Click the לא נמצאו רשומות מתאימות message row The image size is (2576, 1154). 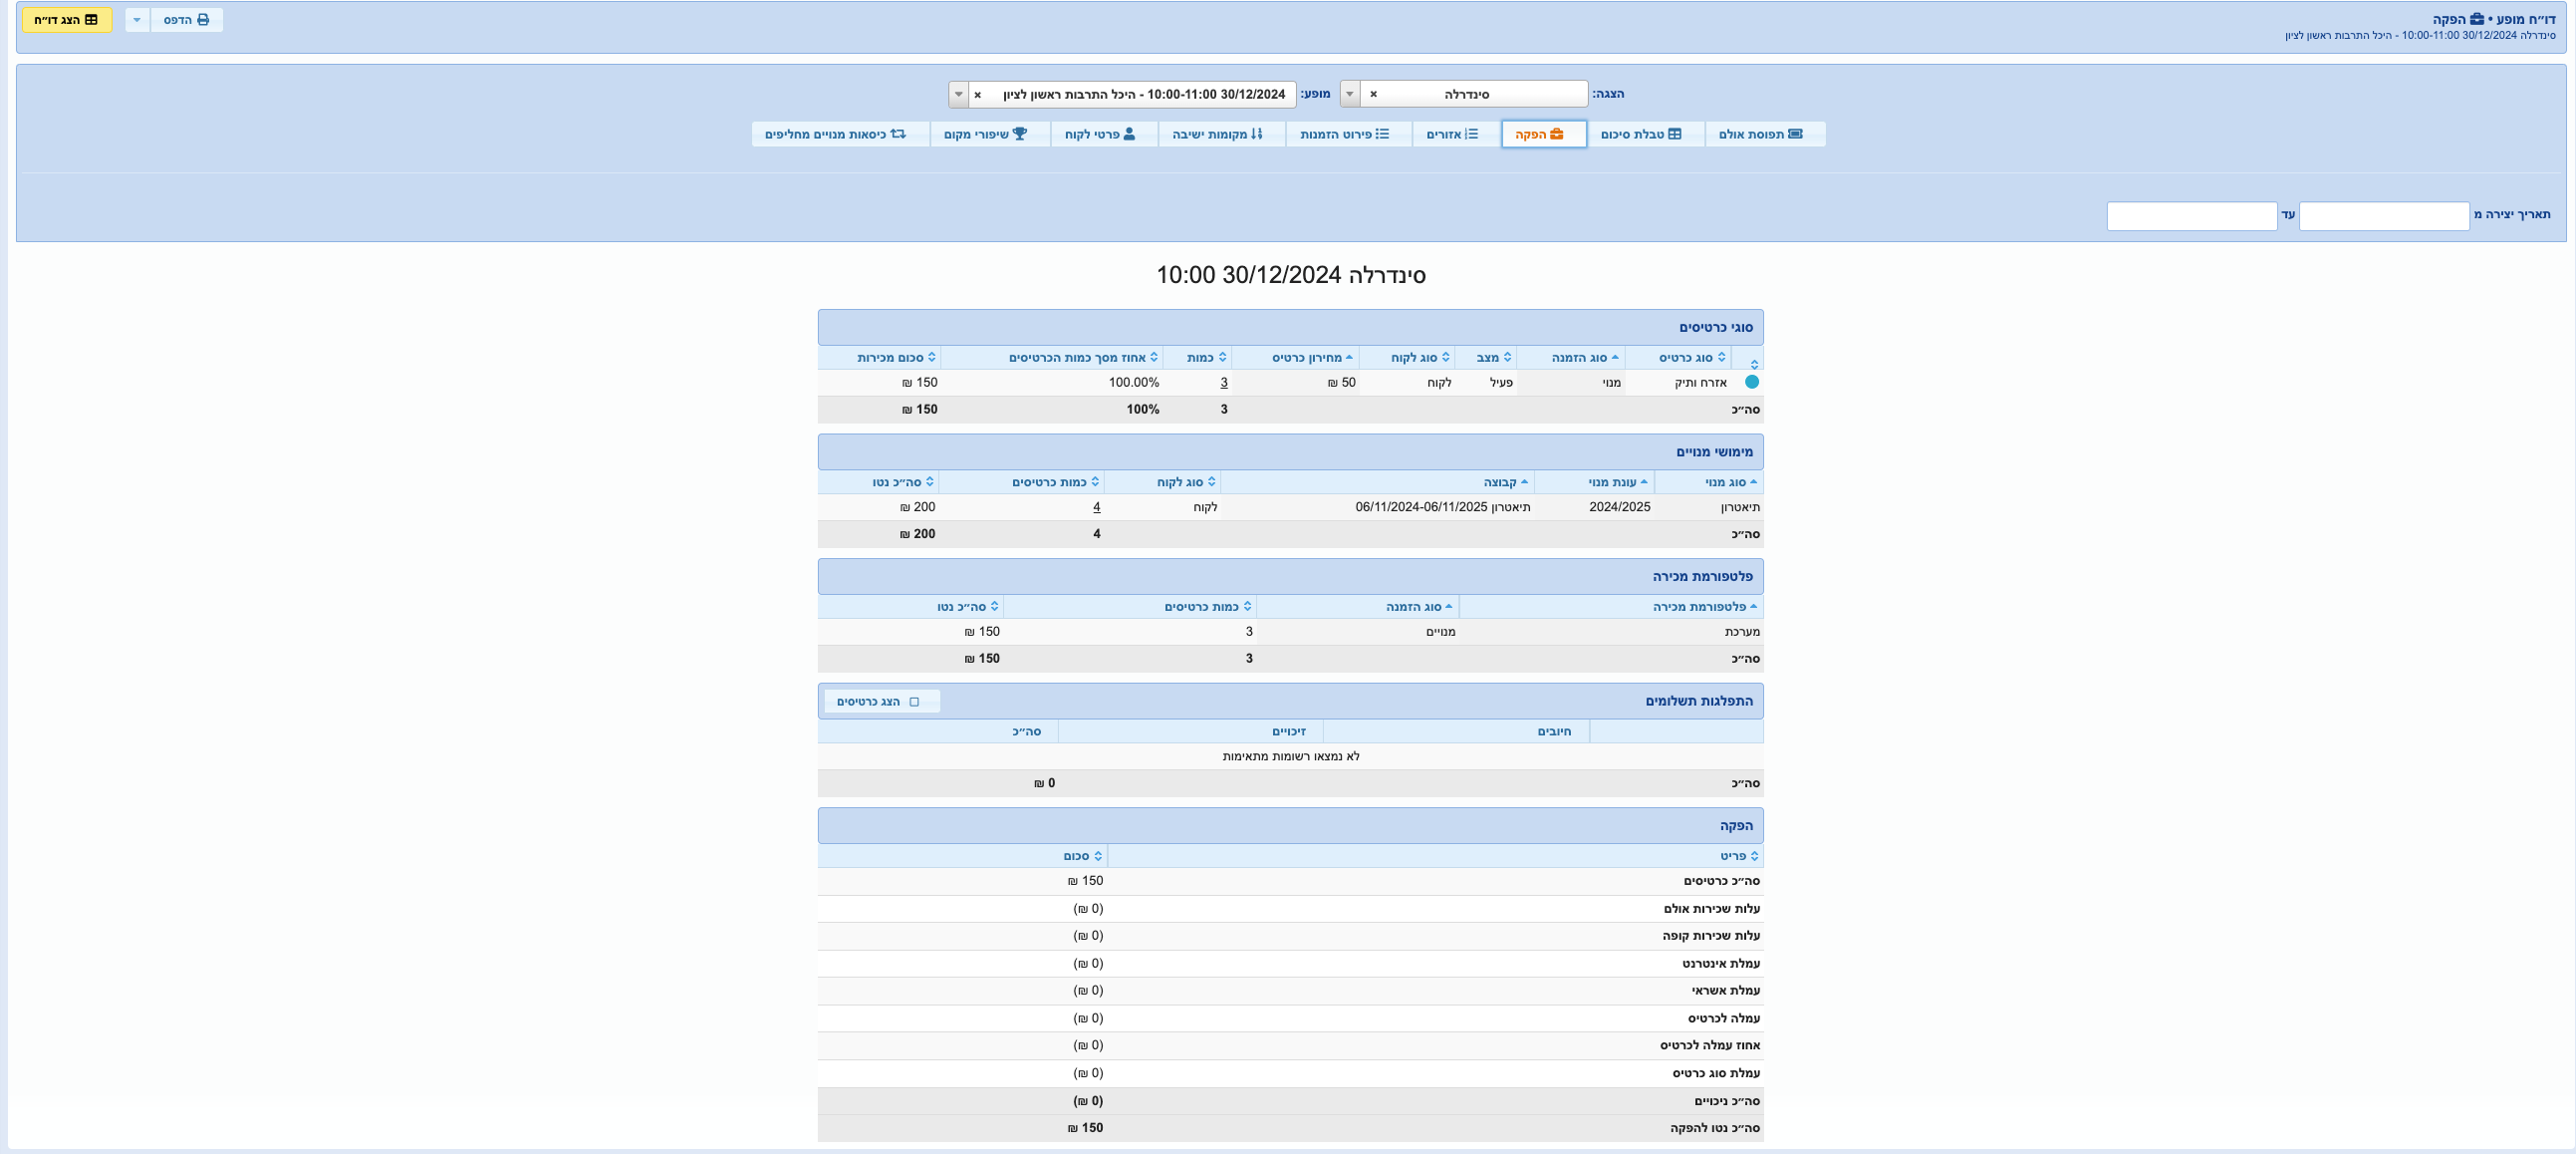[x=1290, y=757]
